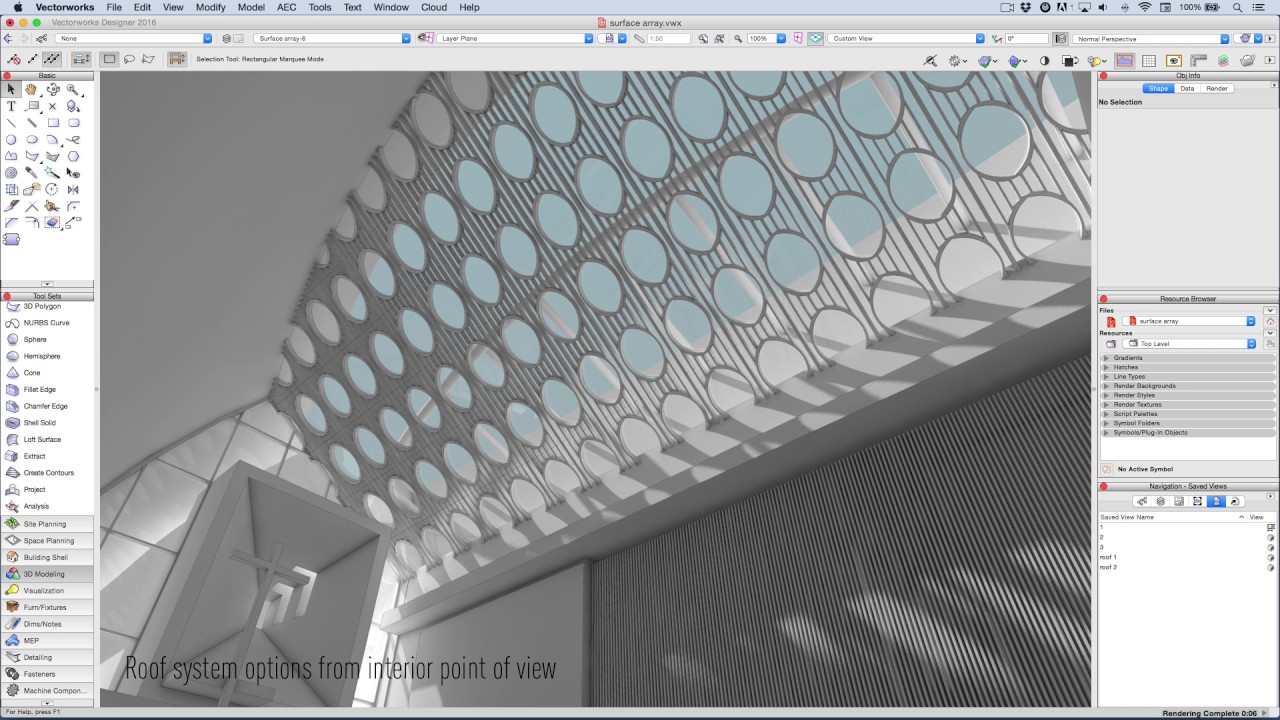Viewport: 1280px width, 720px height.
Task: Select the Zoom tool
Action: pyautogui.click(x=72, y=89)
